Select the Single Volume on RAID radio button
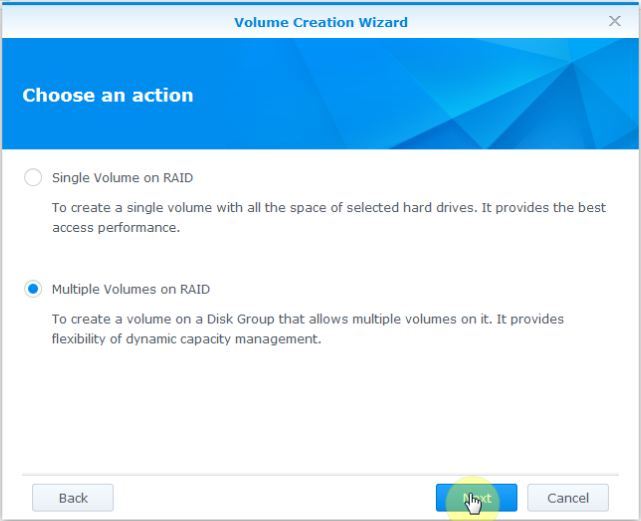 tap(33, 178)
